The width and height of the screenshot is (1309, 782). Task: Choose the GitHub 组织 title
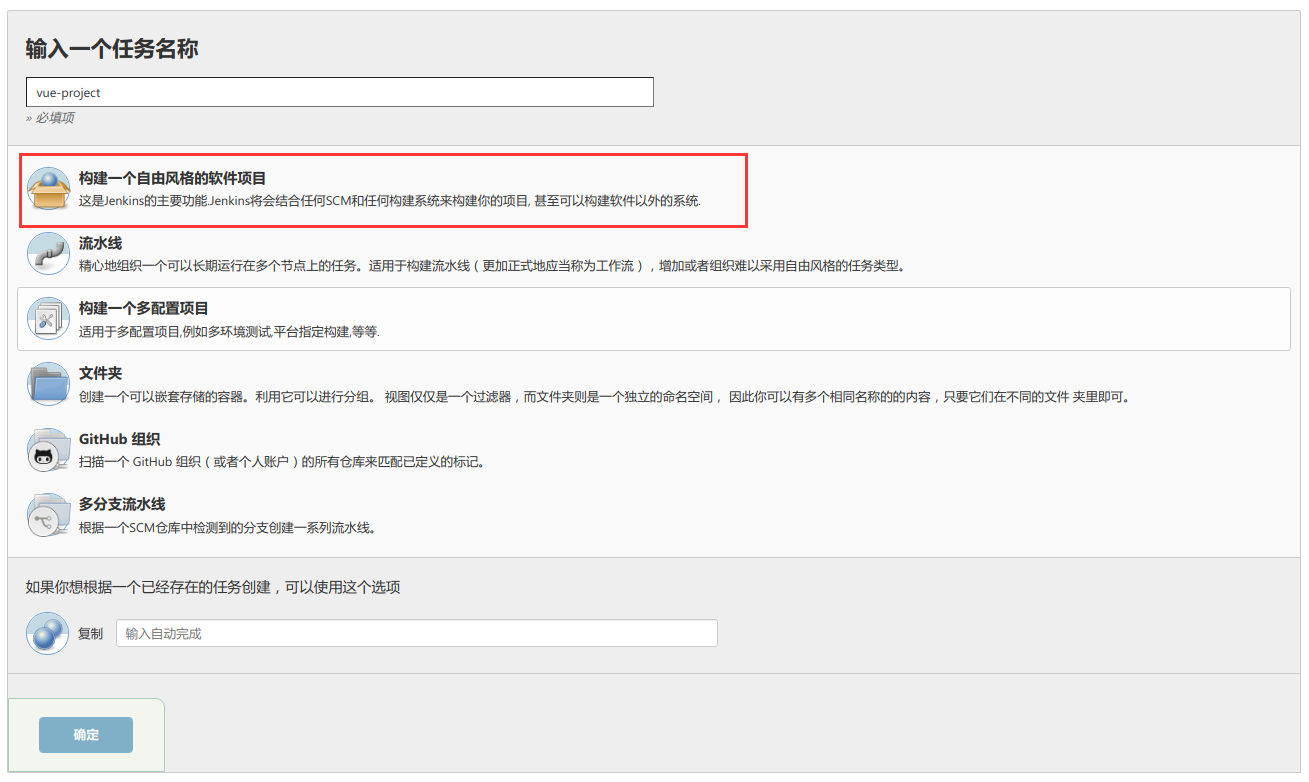pyautogui.click(x=119, y=439)
